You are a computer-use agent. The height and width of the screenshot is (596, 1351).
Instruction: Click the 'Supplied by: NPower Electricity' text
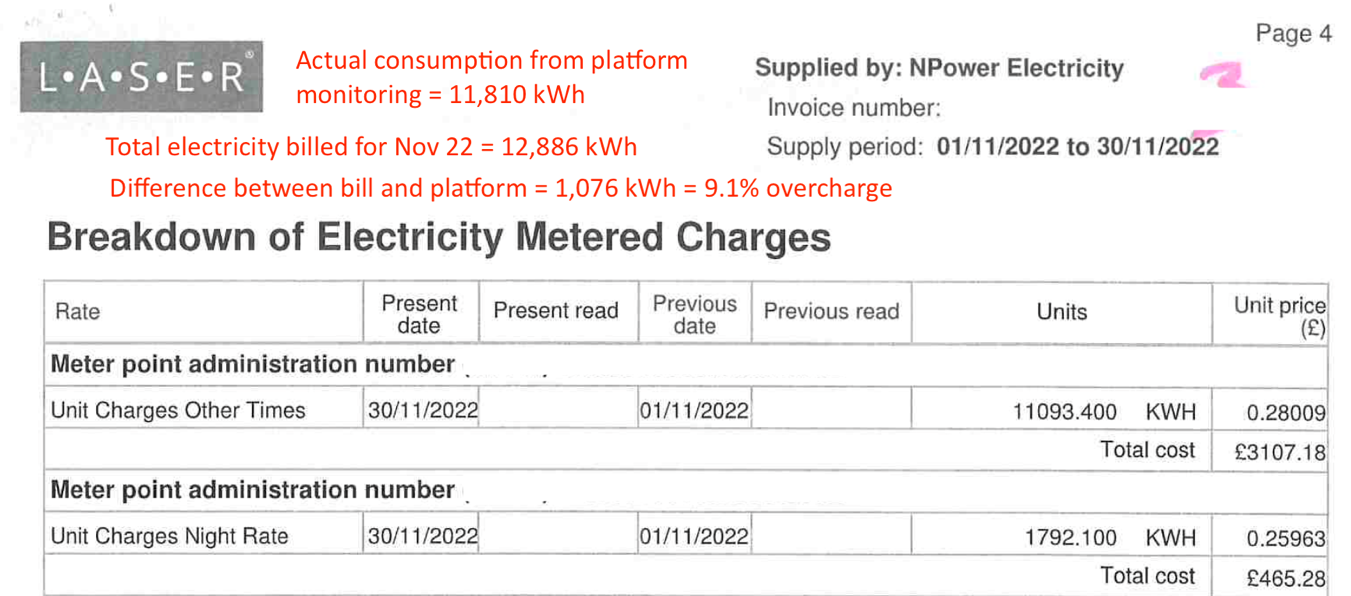coord(938,69)
